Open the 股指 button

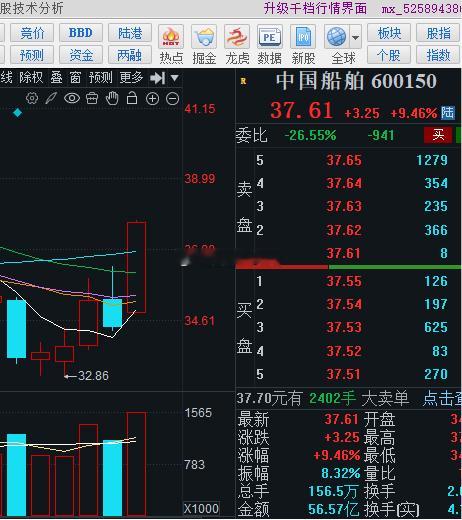click(438, 33)
